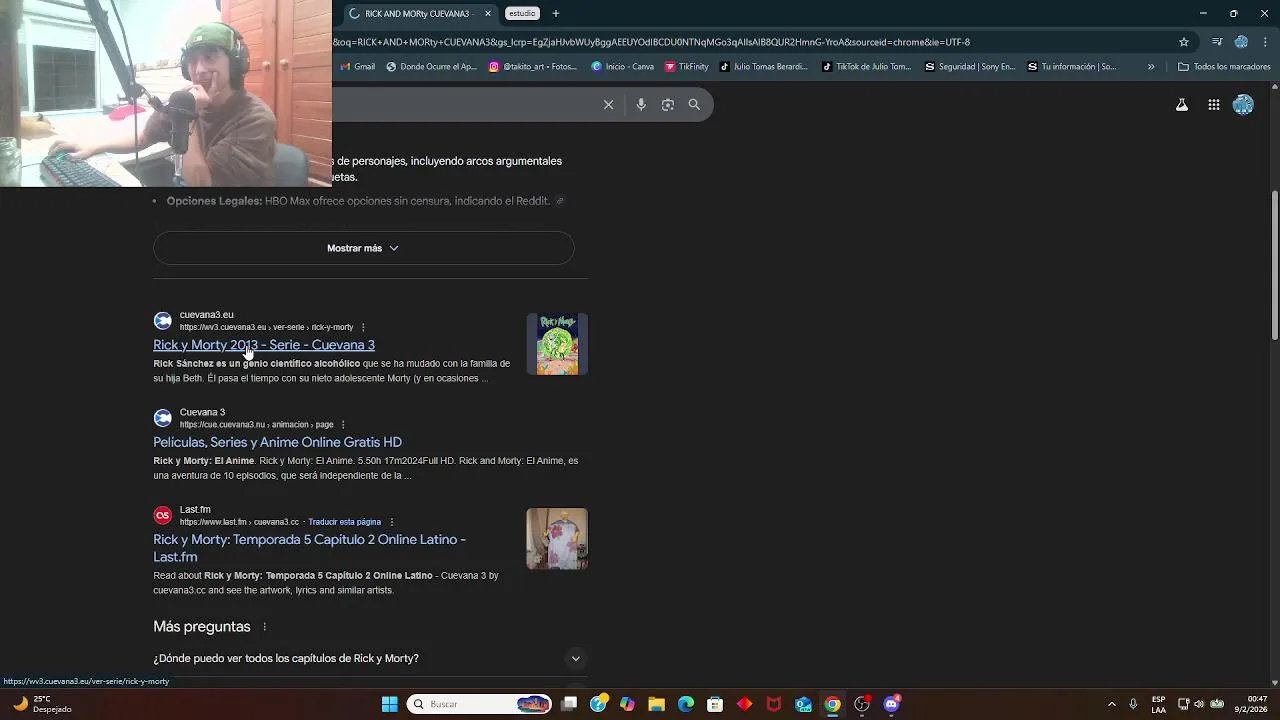Screen dimensions: 1280x720
Task: Click the address bar URL
Action: pos(652,42)
